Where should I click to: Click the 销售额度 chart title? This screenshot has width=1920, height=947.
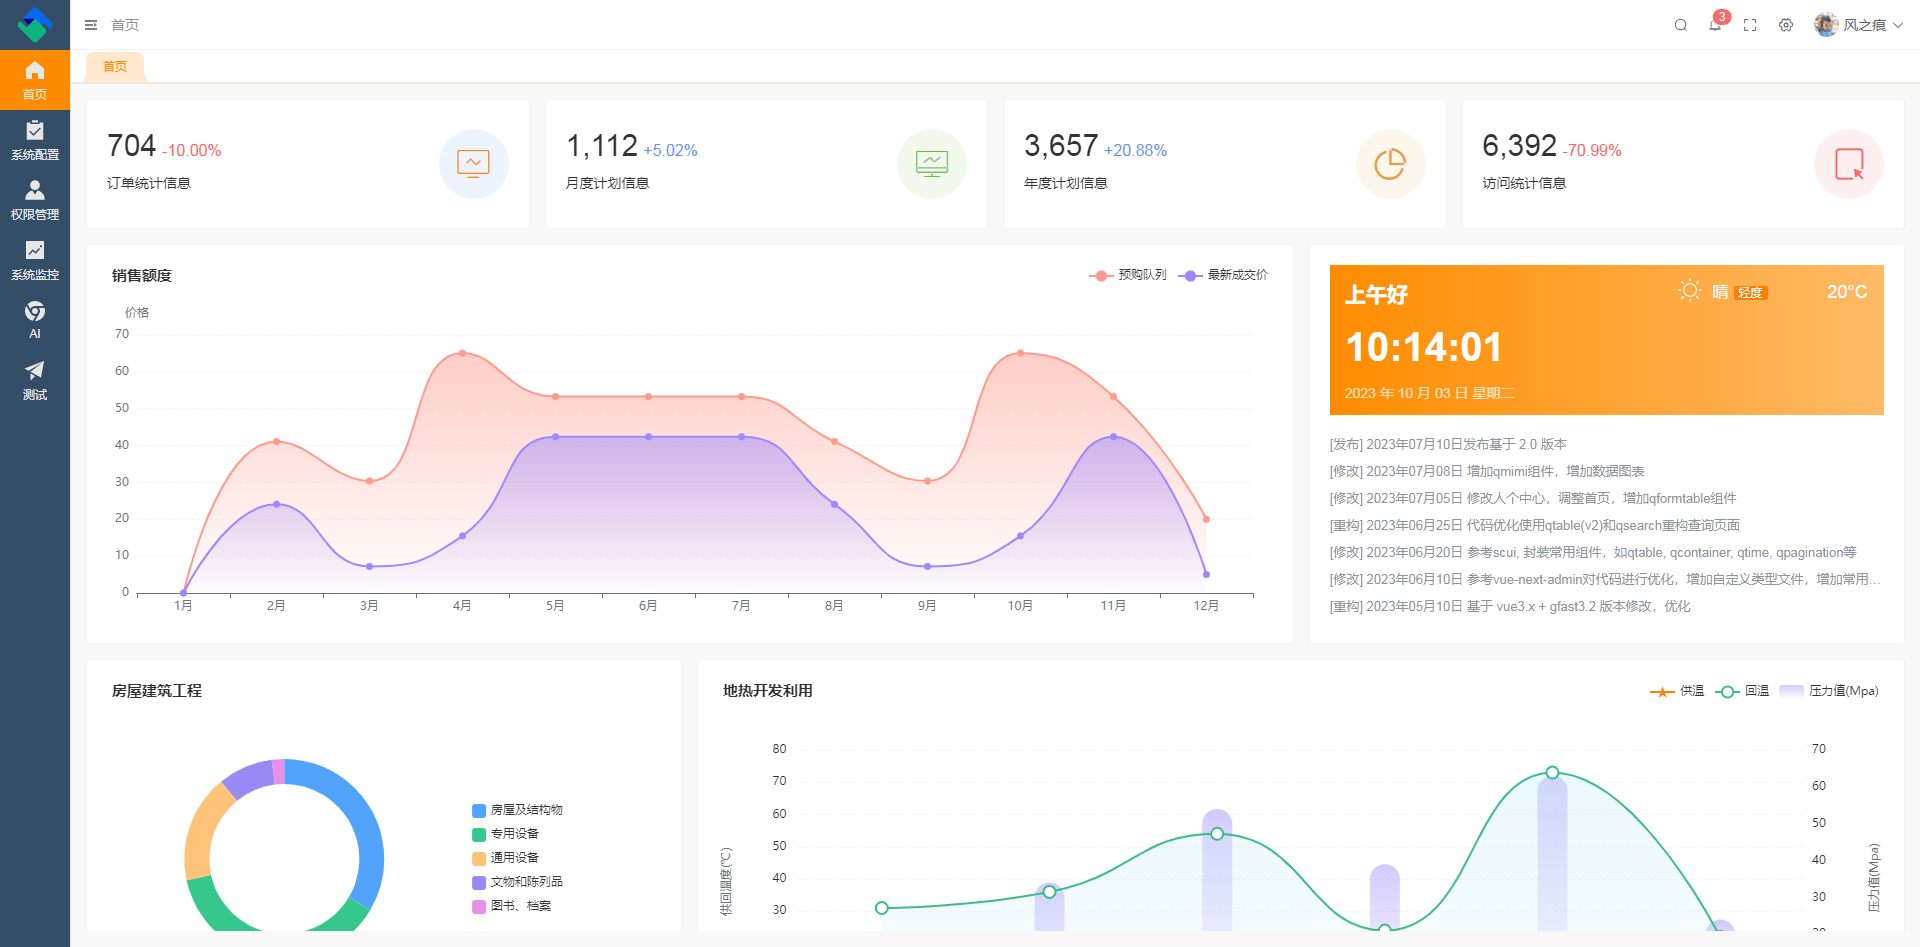(142, 276)
